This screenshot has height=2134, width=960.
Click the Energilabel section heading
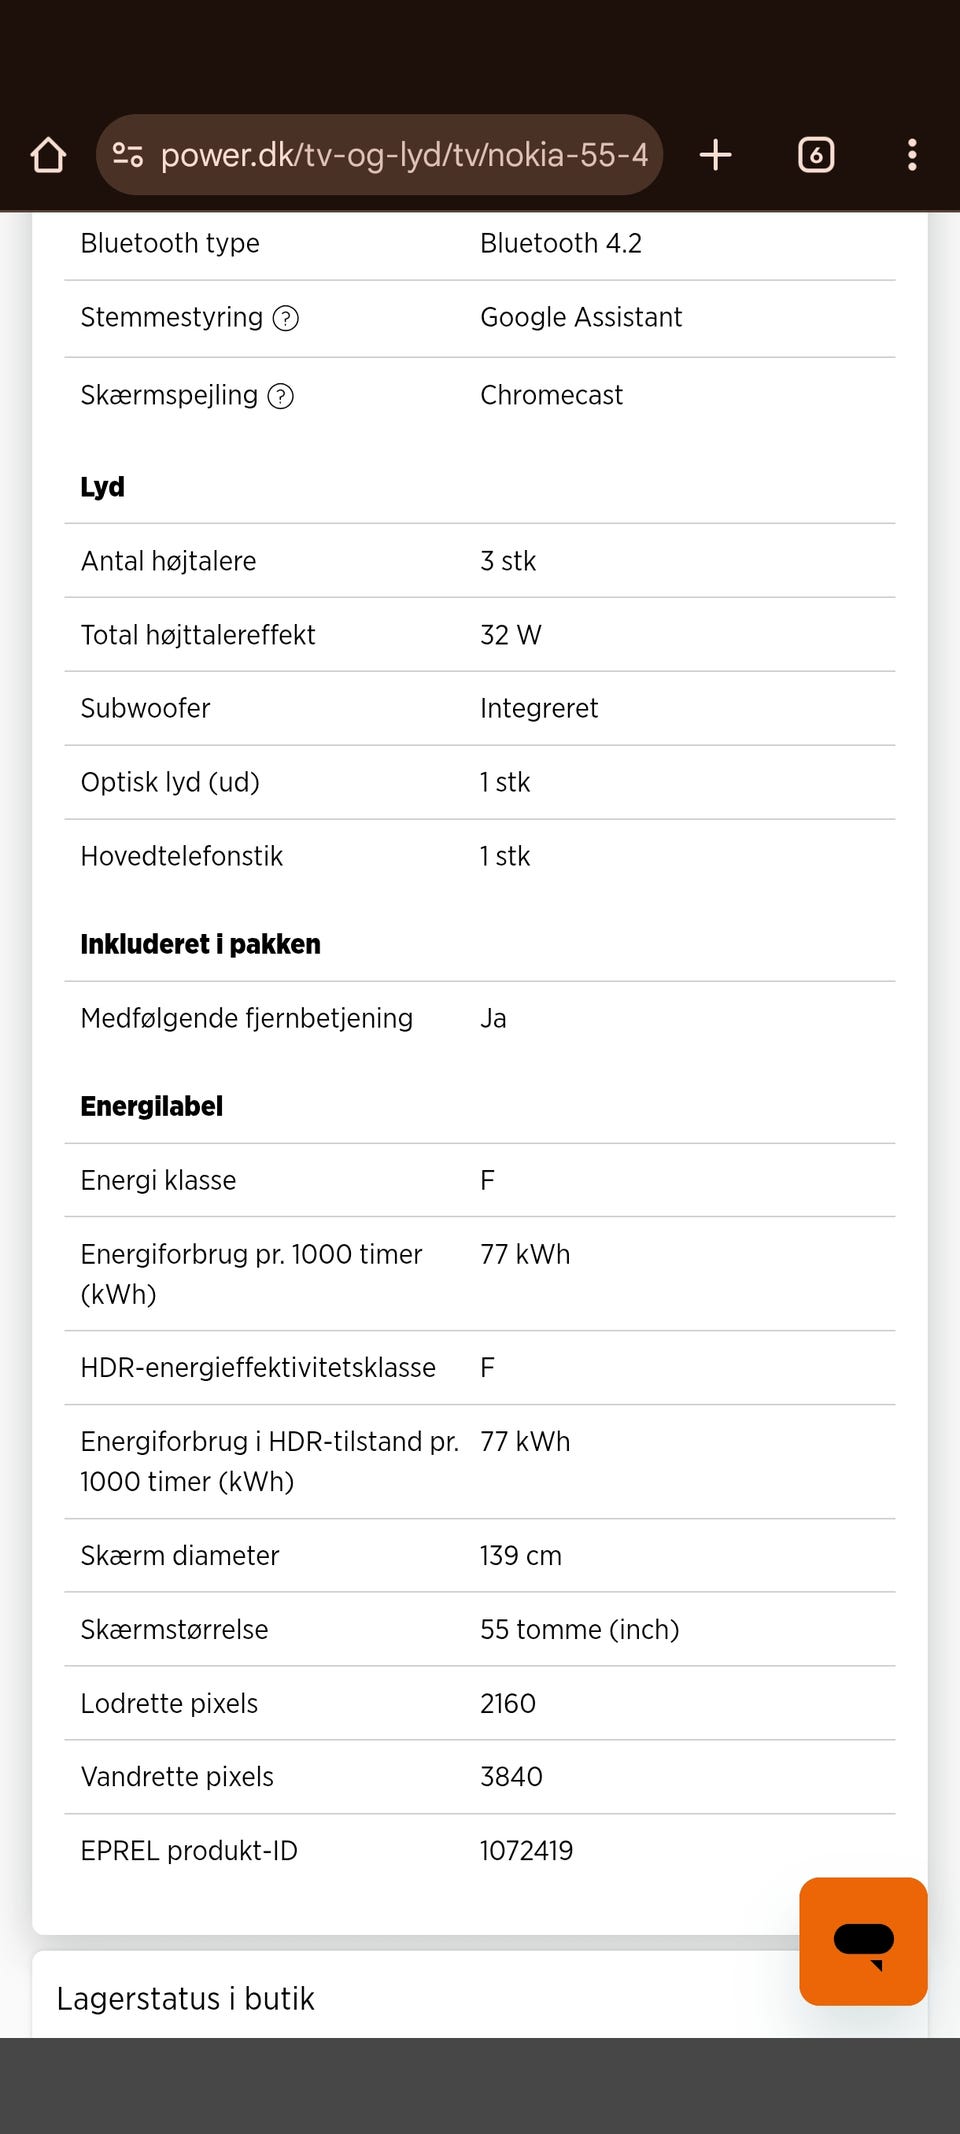[x=152, y=1106]
